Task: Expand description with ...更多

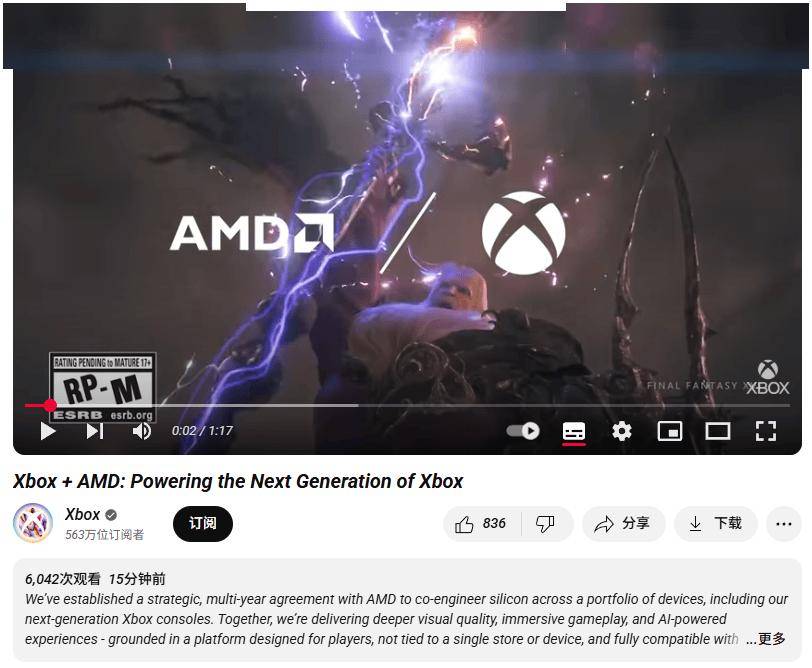Action: tap(766, 639)
